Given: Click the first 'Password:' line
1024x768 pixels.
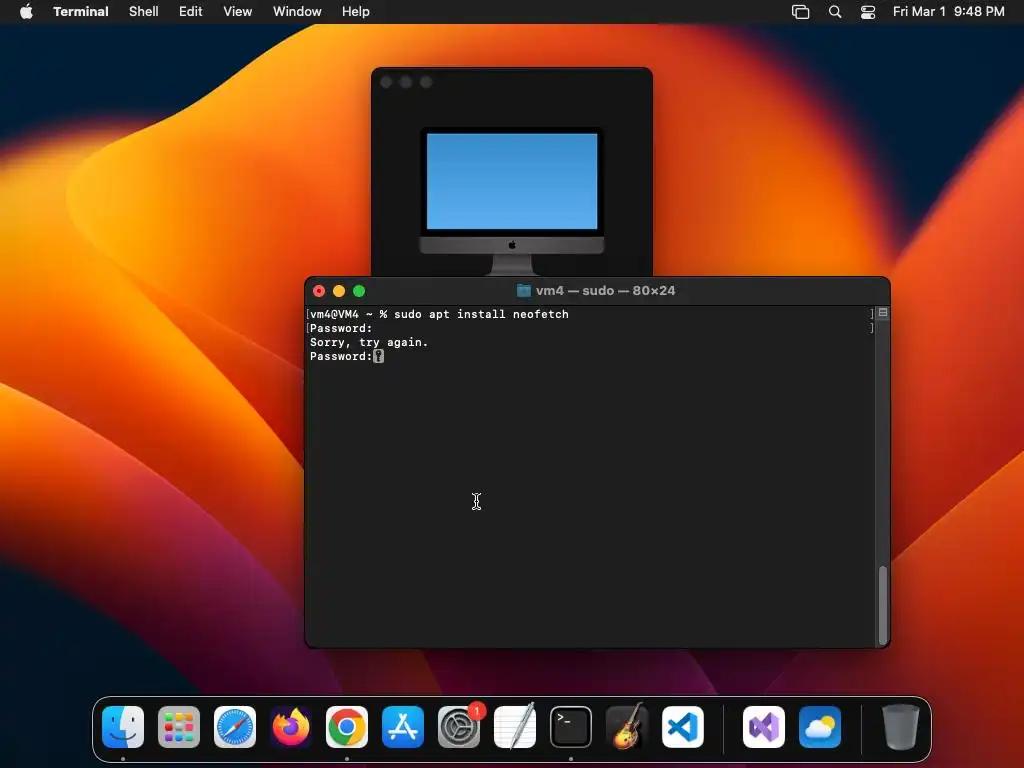Looking at the screenshot, I should 341,328.
